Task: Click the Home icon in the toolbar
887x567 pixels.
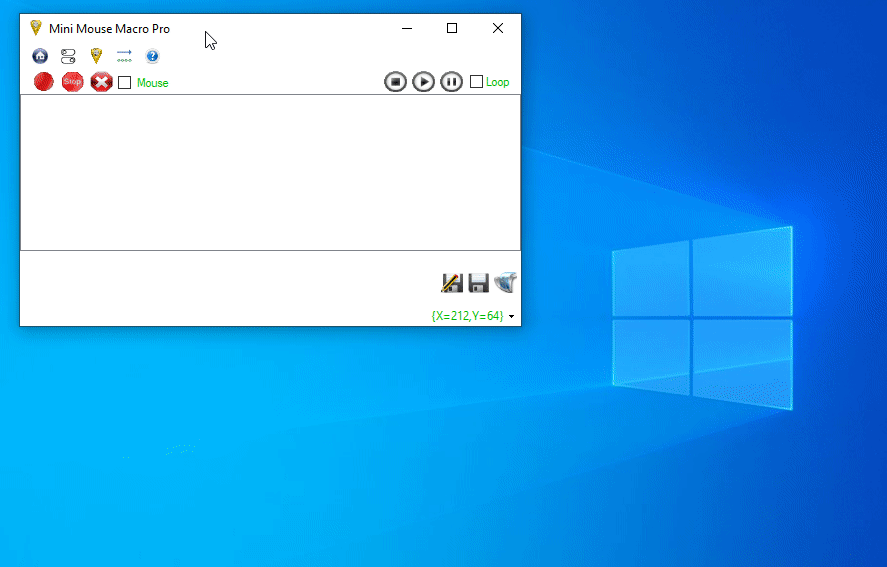Action: (x=40, y=56)
